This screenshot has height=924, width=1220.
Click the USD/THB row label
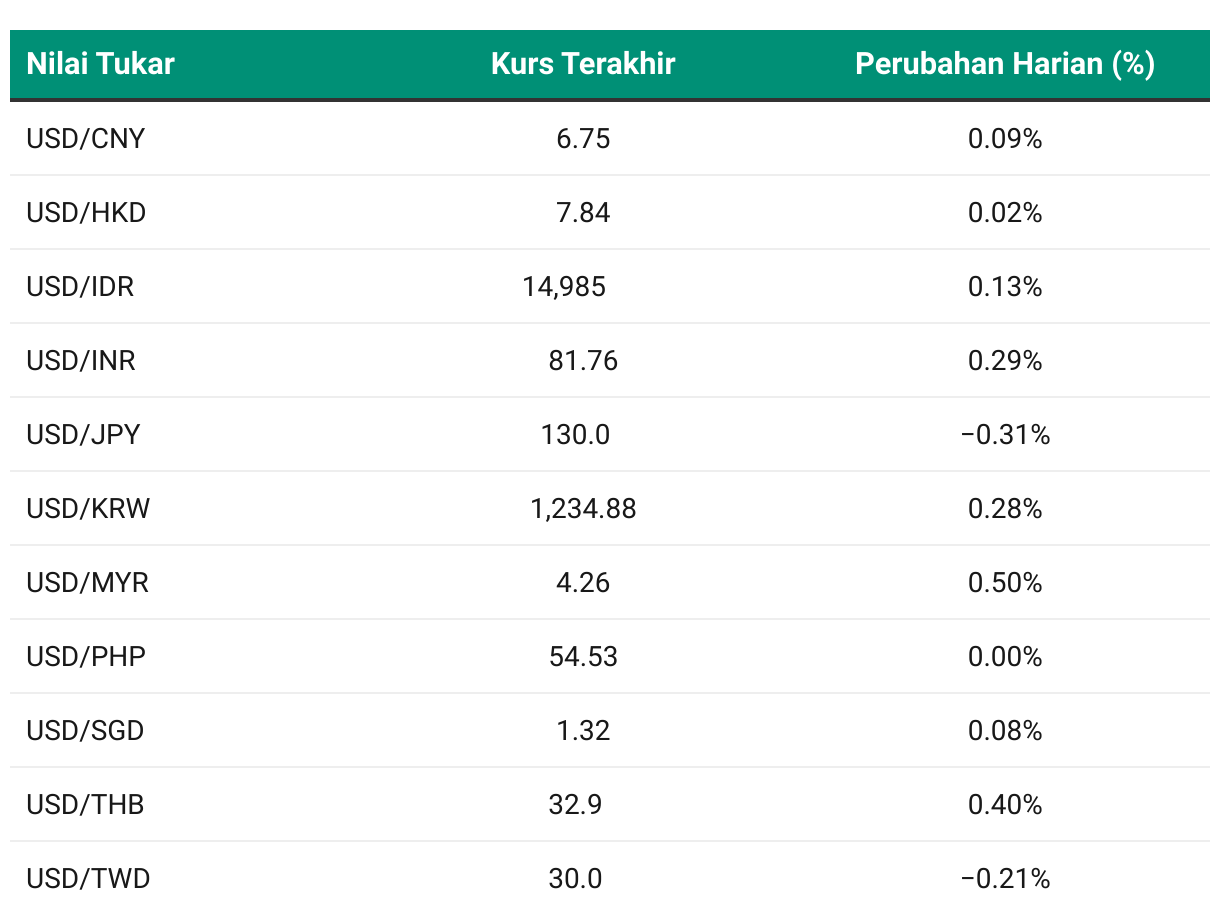pos(85,804)
